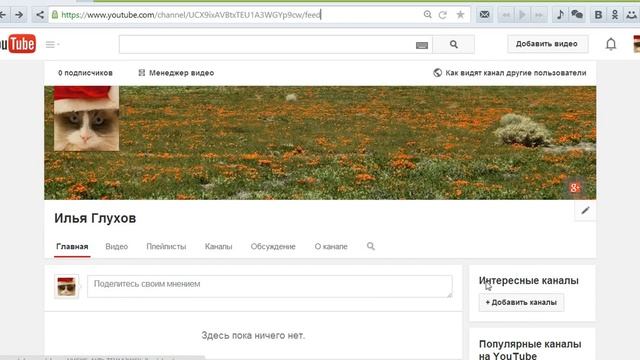Click the browser forward arrow
Image resolution: width=640 pixels, height=360 pixels.
pyautogui.click(x=19, y=15)
